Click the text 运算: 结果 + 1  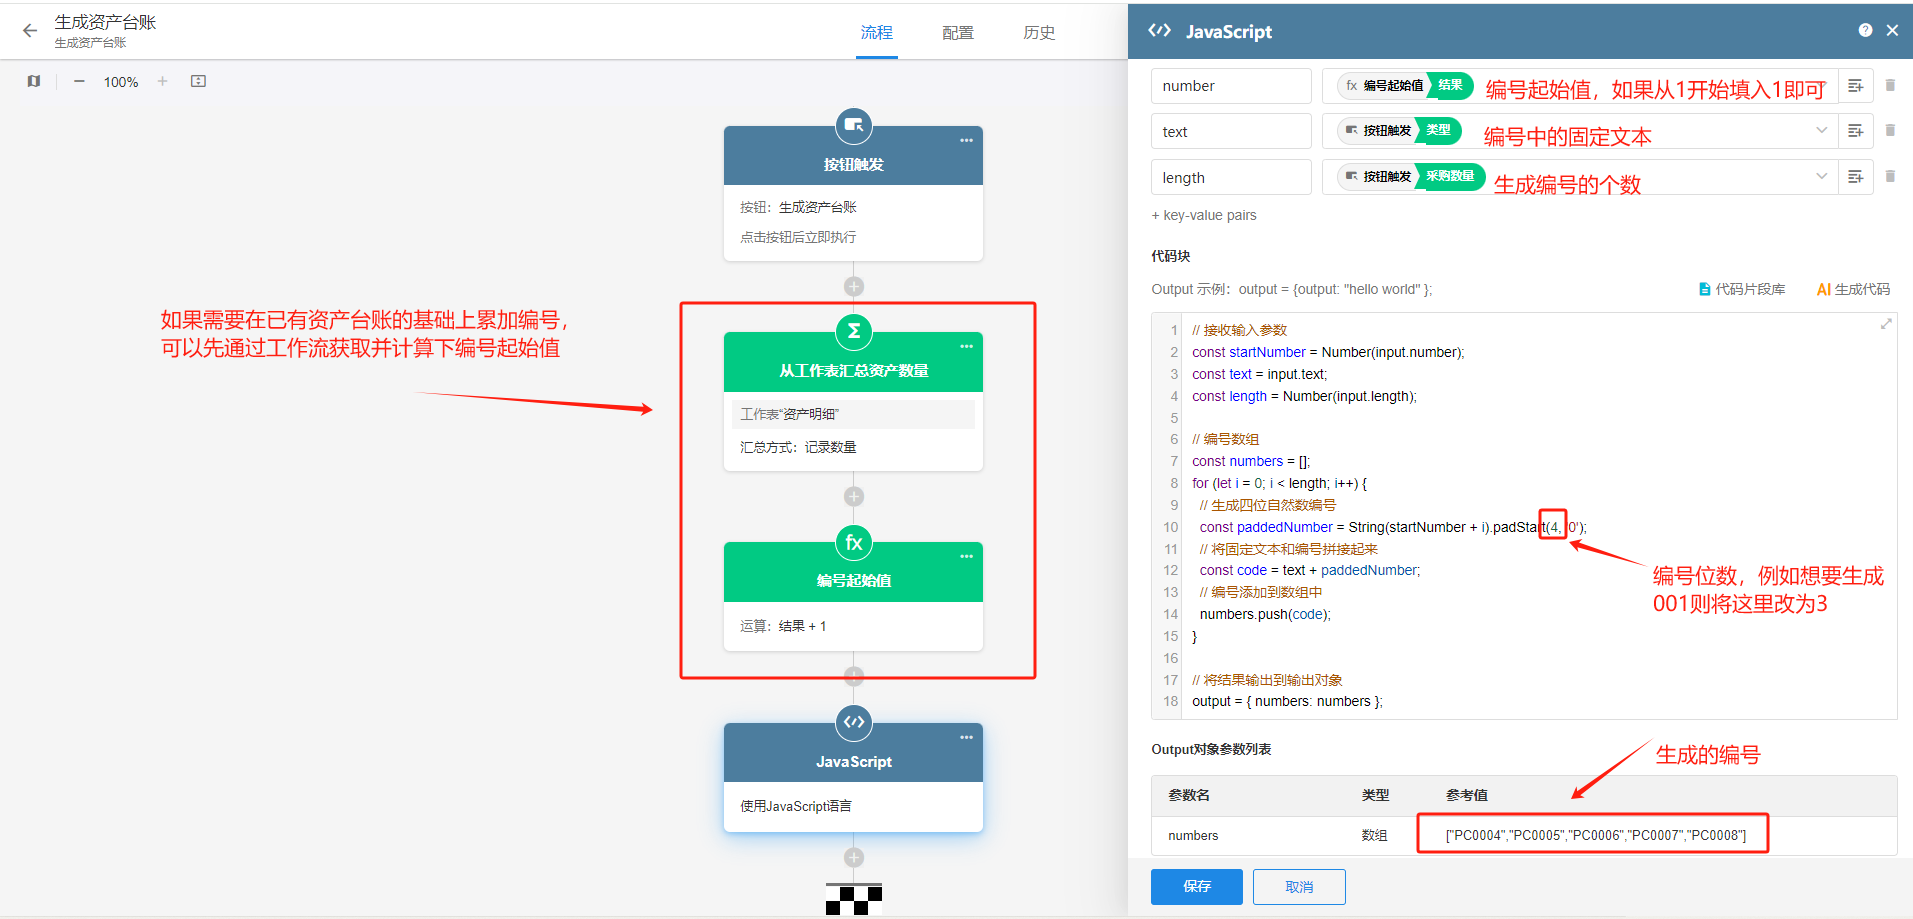point(783,626)
